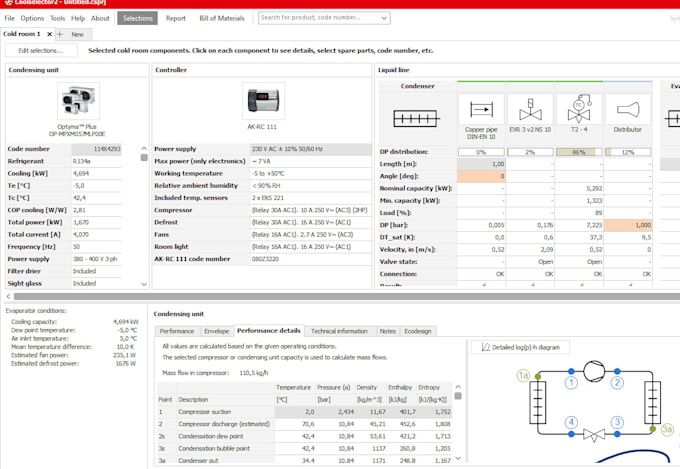Viewport: 680px width, 469px height.
Task: Click the Refrigerant R134a value
Action: [x=96, y=161]
